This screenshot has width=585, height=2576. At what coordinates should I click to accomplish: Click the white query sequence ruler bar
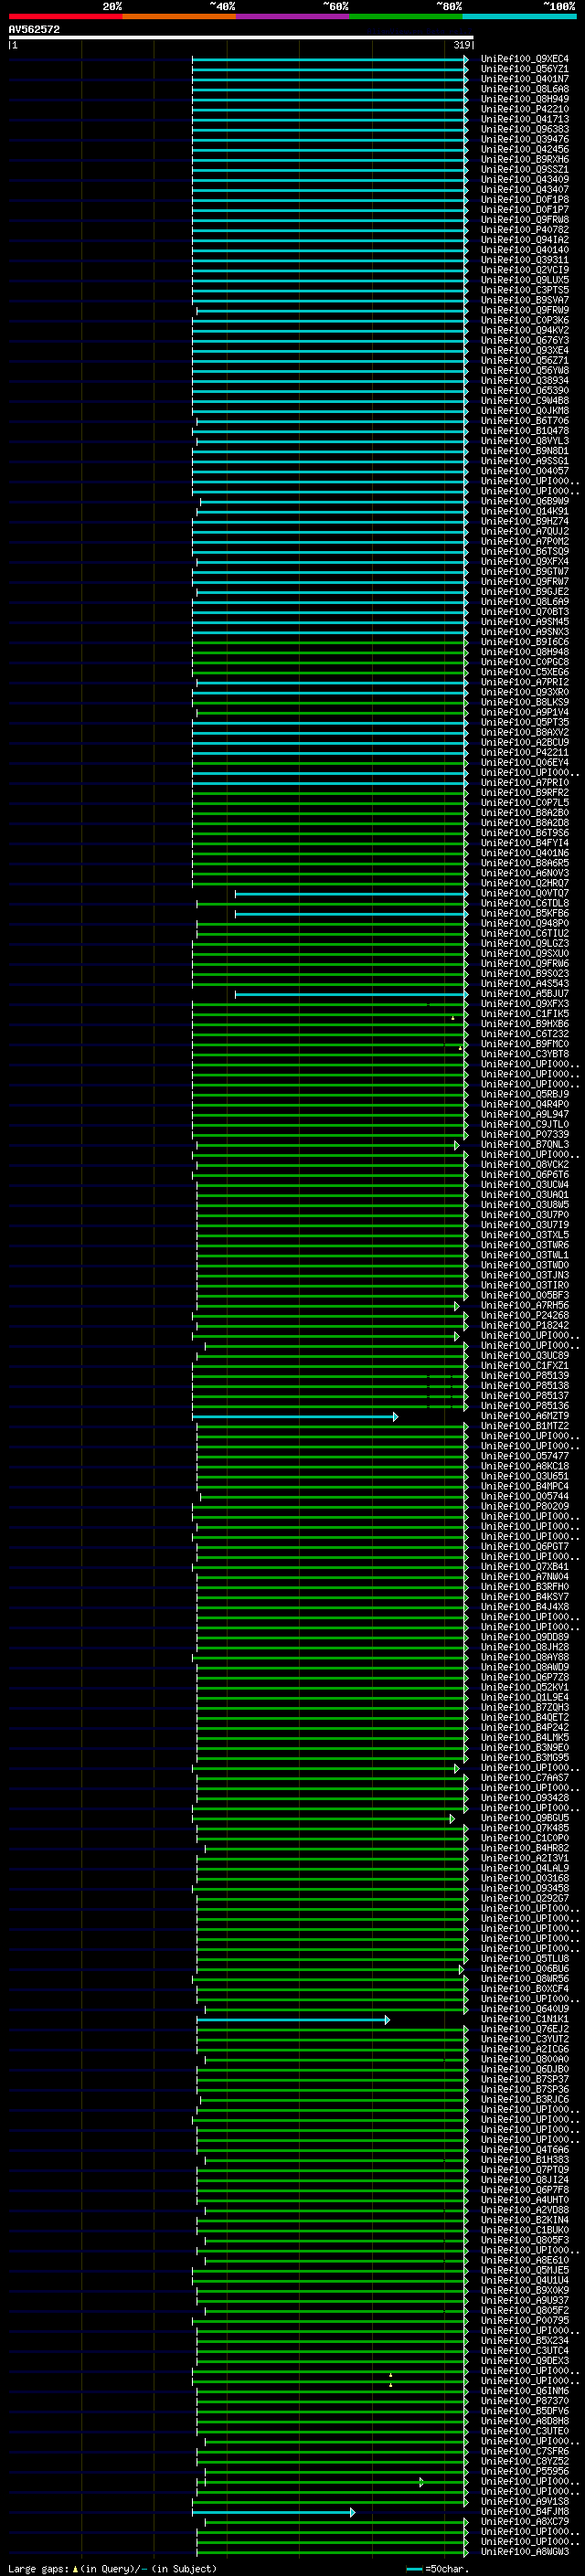click(x=241, y=37)
